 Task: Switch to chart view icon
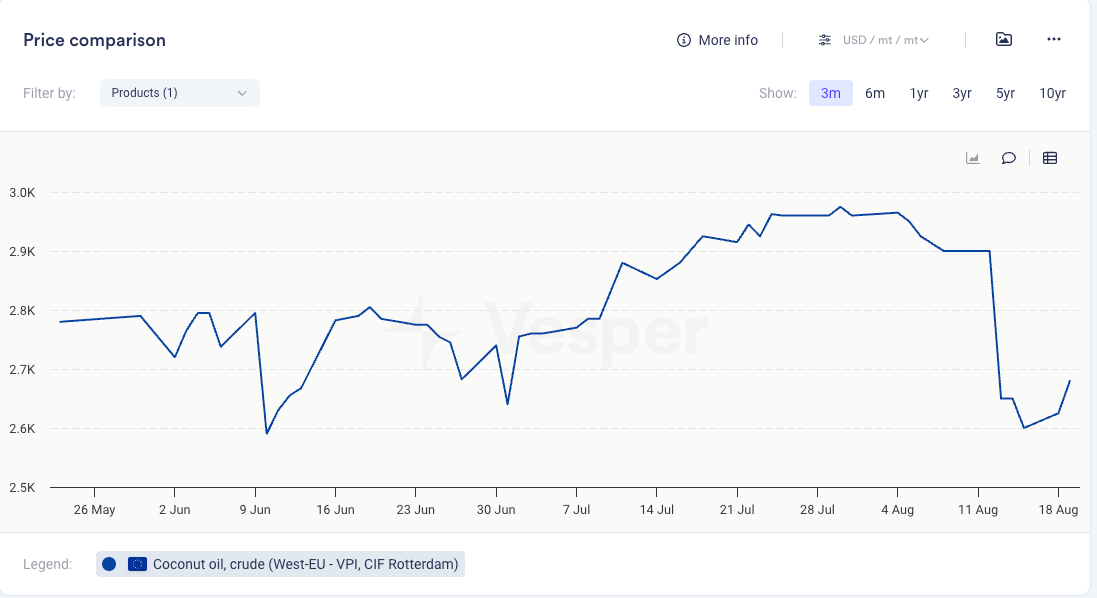pyautogui.click(x=972, y=158)
